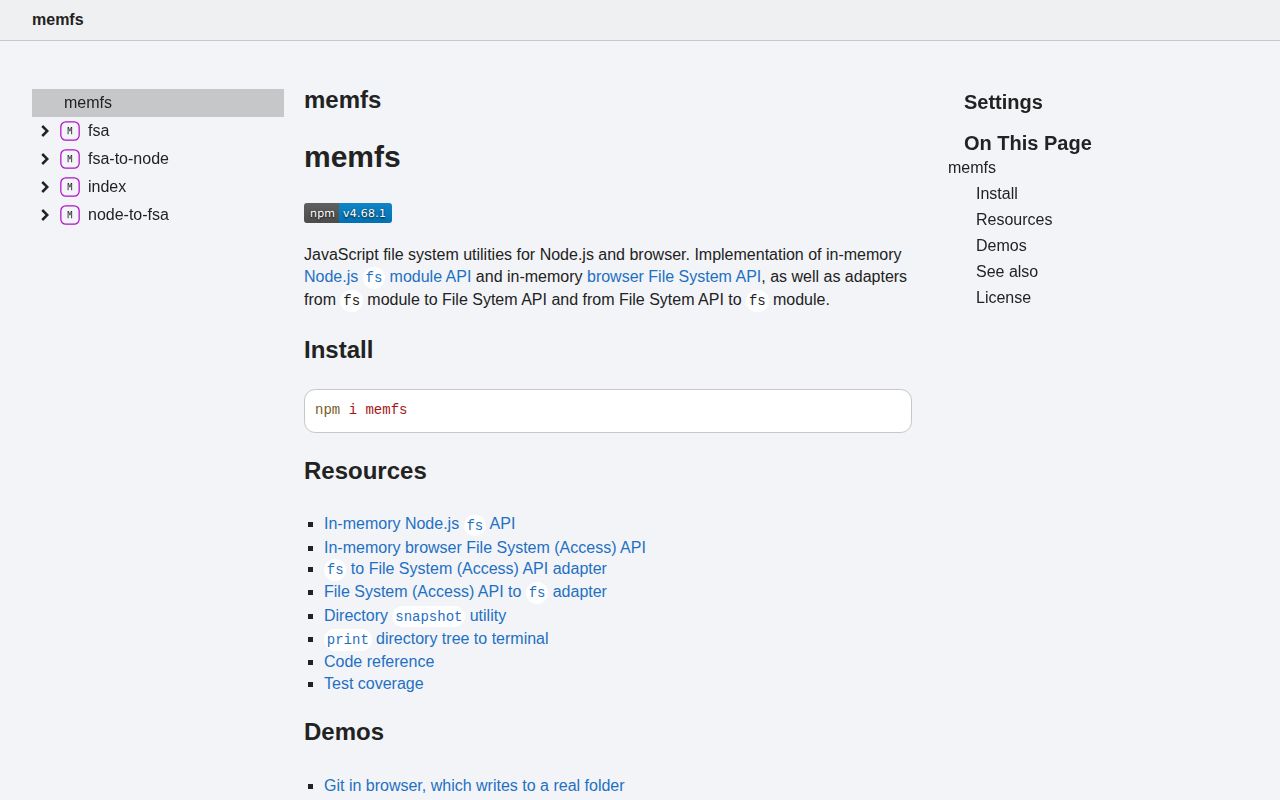
Task: Open the Directory snapshot utility link
Action: [x=415, y=616]
